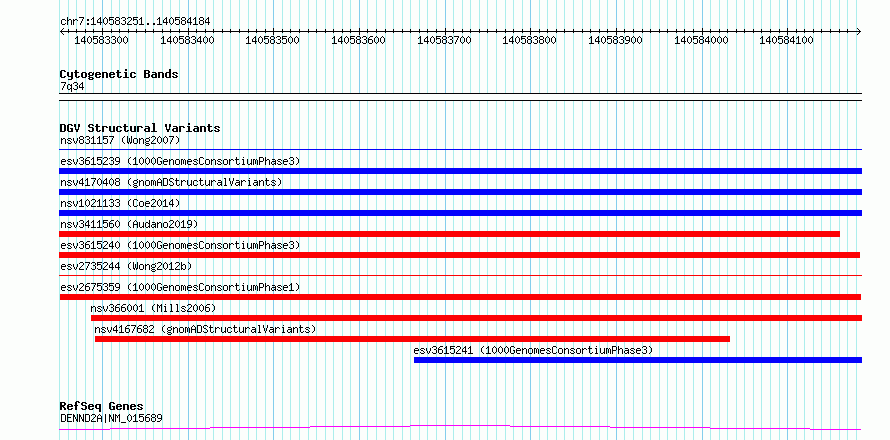Select the nsv4167682 red variant bar

click(x=412, y=339)
